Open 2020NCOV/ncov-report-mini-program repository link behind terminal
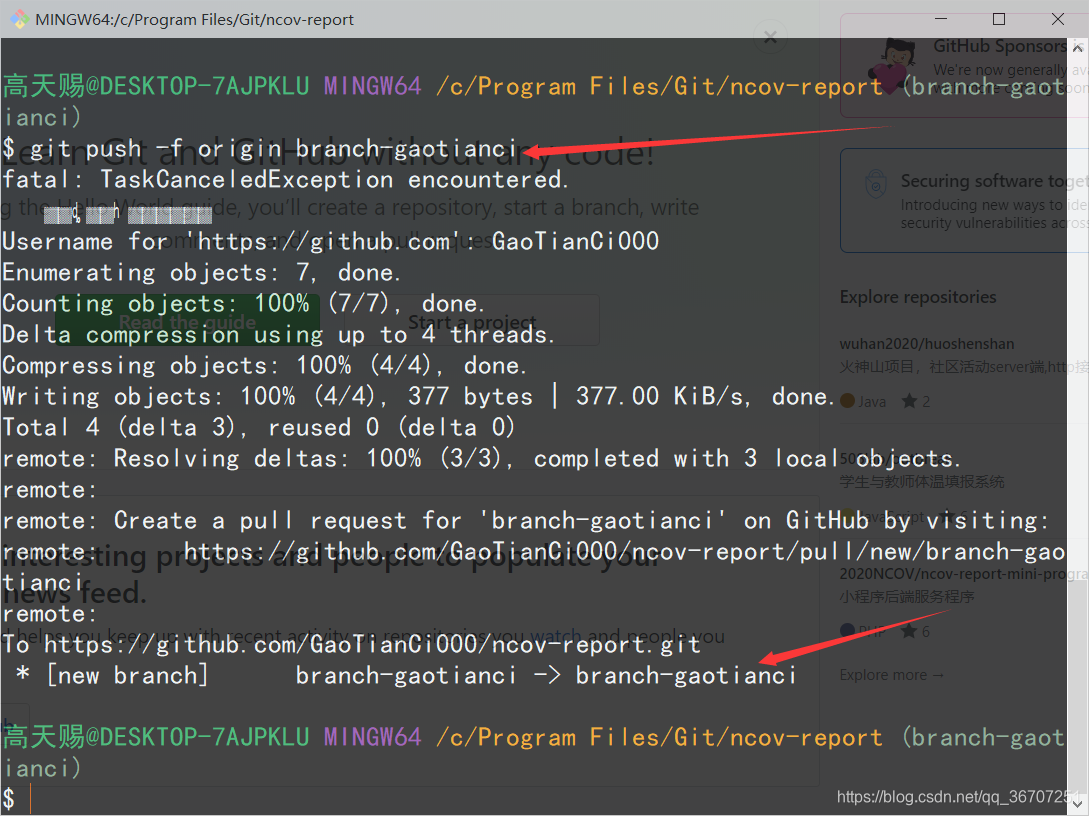 coord(963,574)
